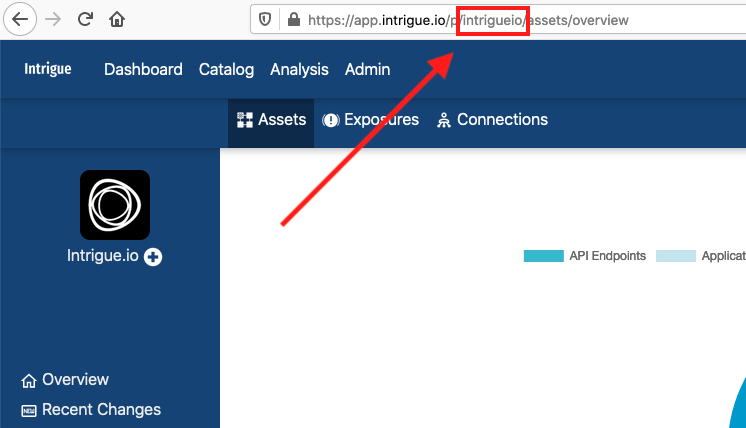Open Overview in the sidebar

[x=65, y=379]
